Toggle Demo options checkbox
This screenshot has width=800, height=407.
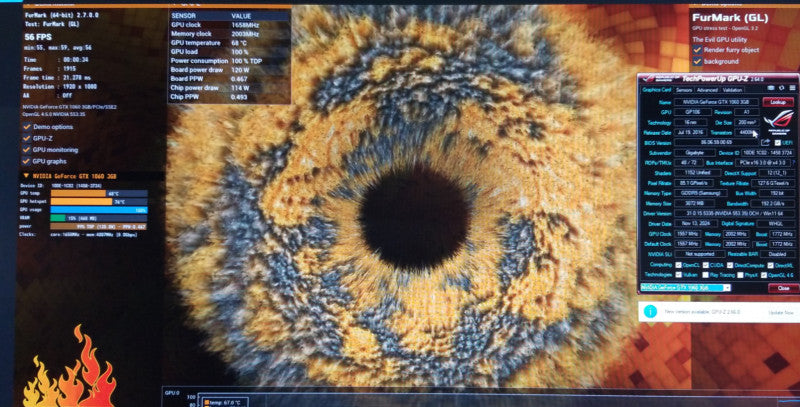point(27,126)
